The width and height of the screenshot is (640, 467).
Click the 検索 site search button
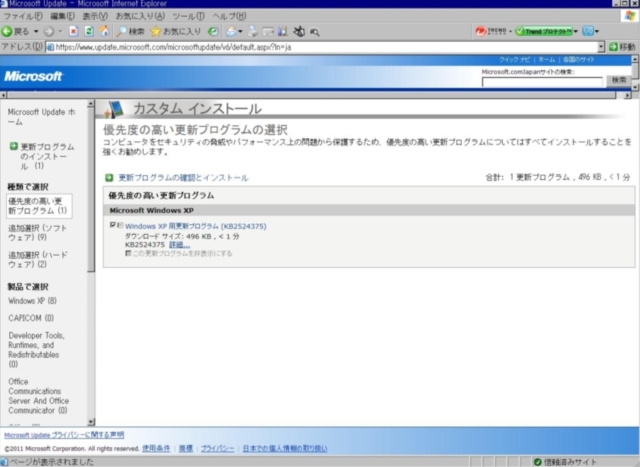619,80
